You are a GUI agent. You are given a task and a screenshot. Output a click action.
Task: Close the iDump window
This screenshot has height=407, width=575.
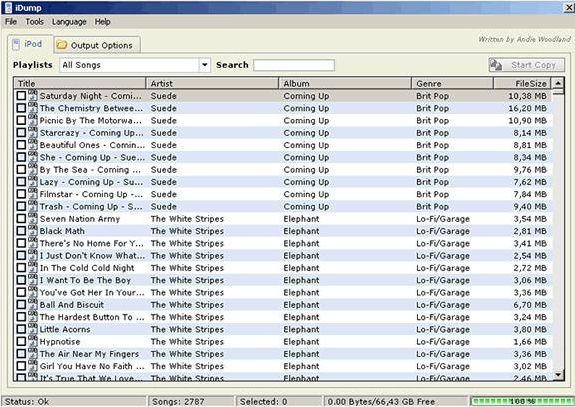point(569,7)
